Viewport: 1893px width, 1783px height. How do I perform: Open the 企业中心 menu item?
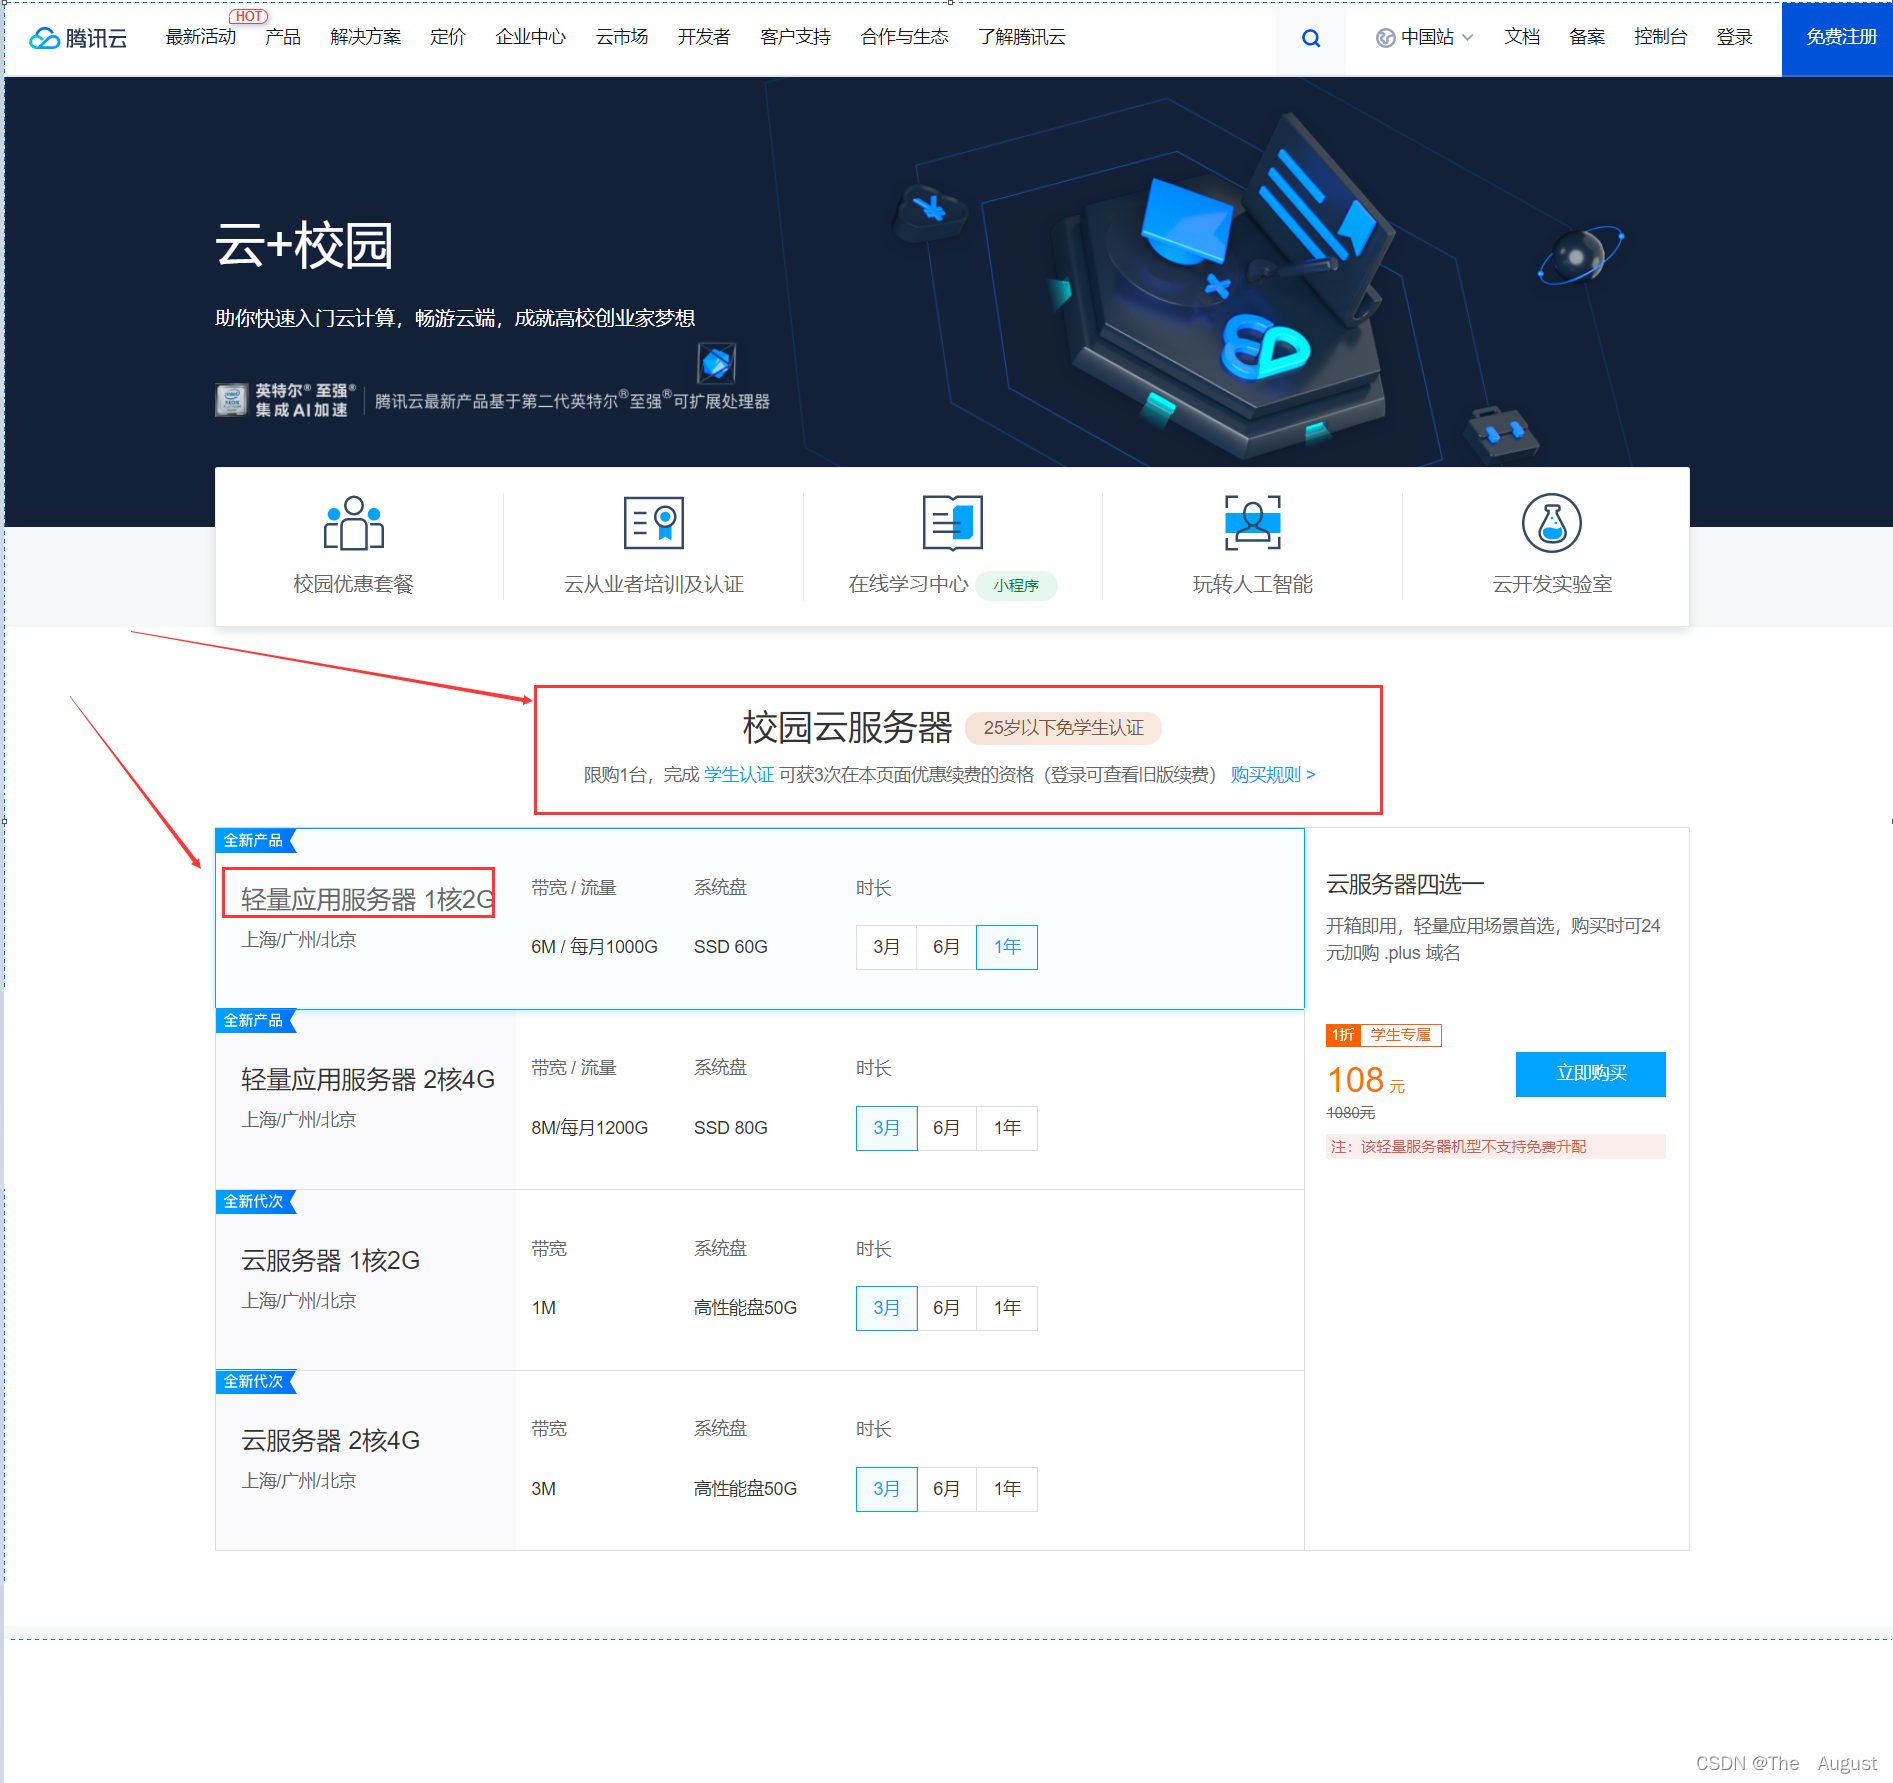click(x=531, y=38)
